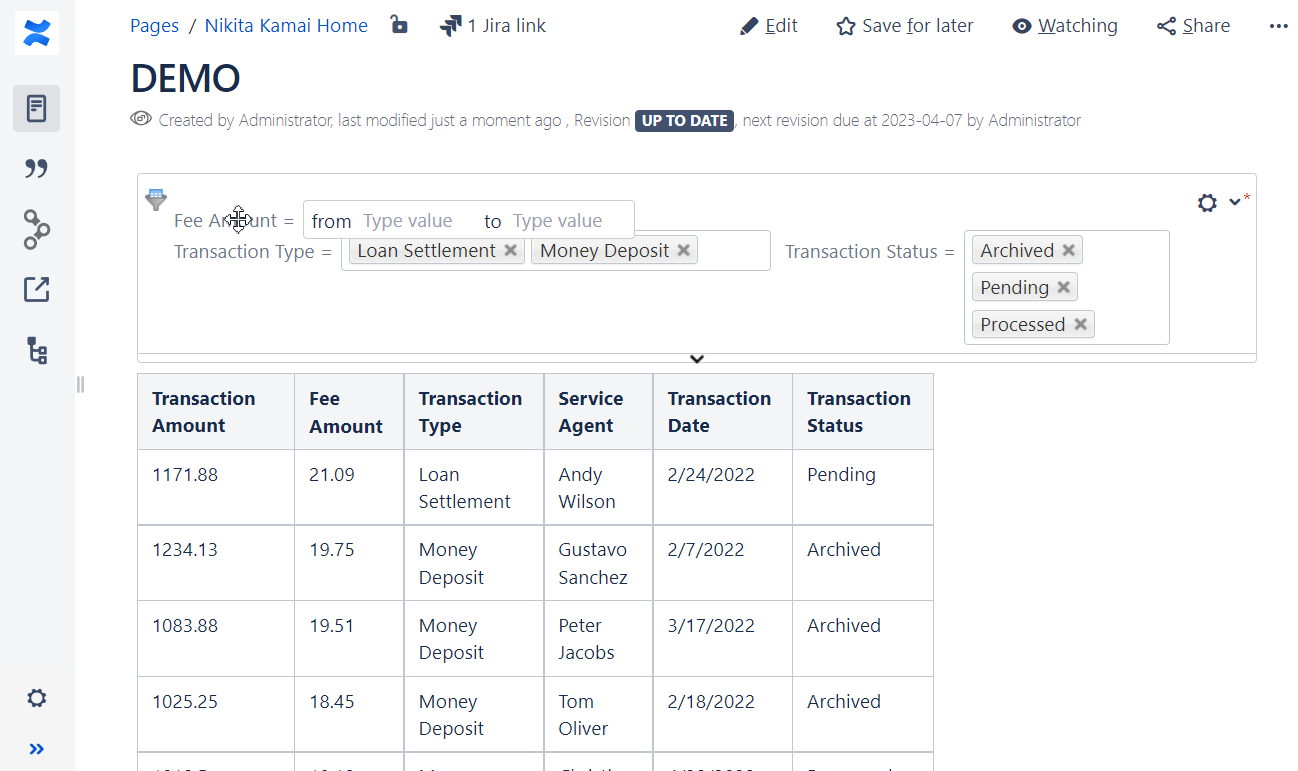Click the Save for later button
The width and height of the screenshot is (1298, 771).
[x=905, y=26]
